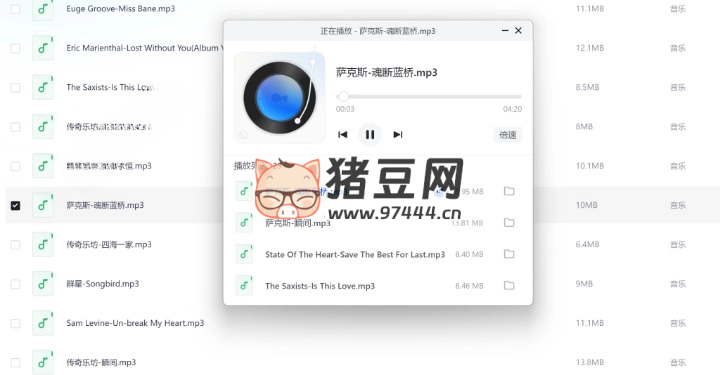This screenshot has width=720, height=375.
Task: Open file 群星-Songbird.mp3
Action: click(x=103, y=284)
